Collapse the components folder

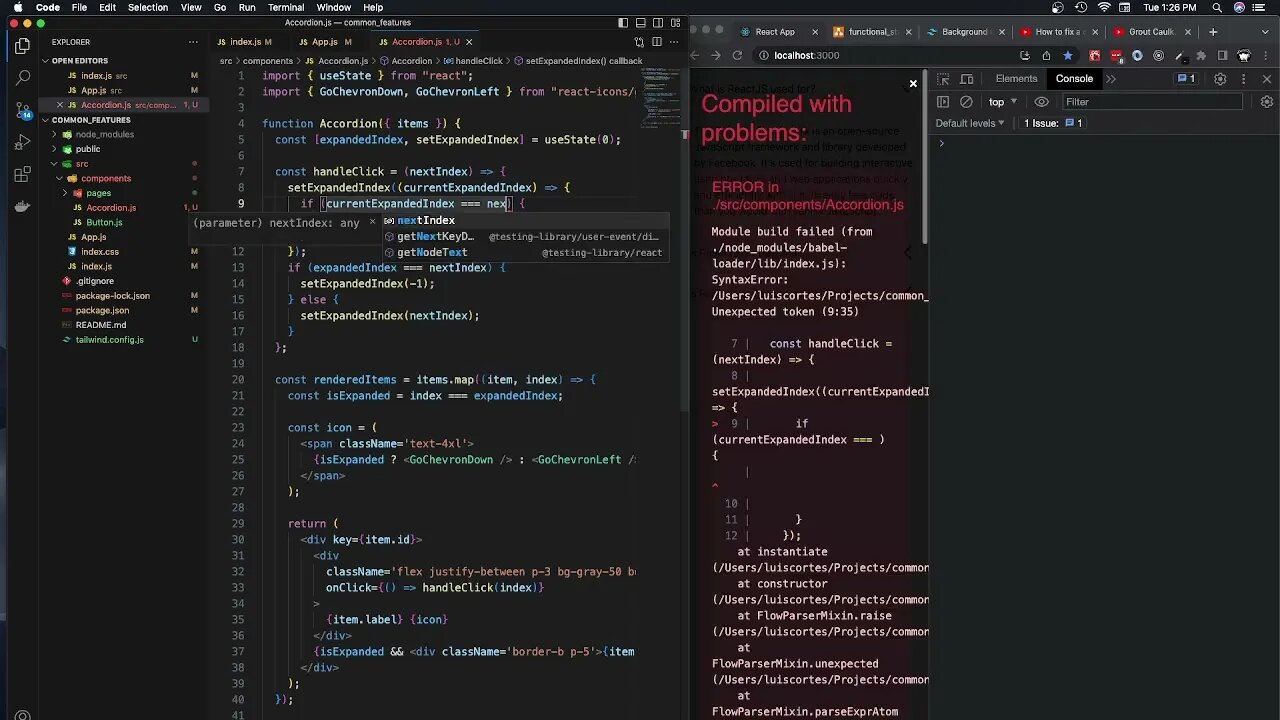pyautogui.click(x=105, y=178)
